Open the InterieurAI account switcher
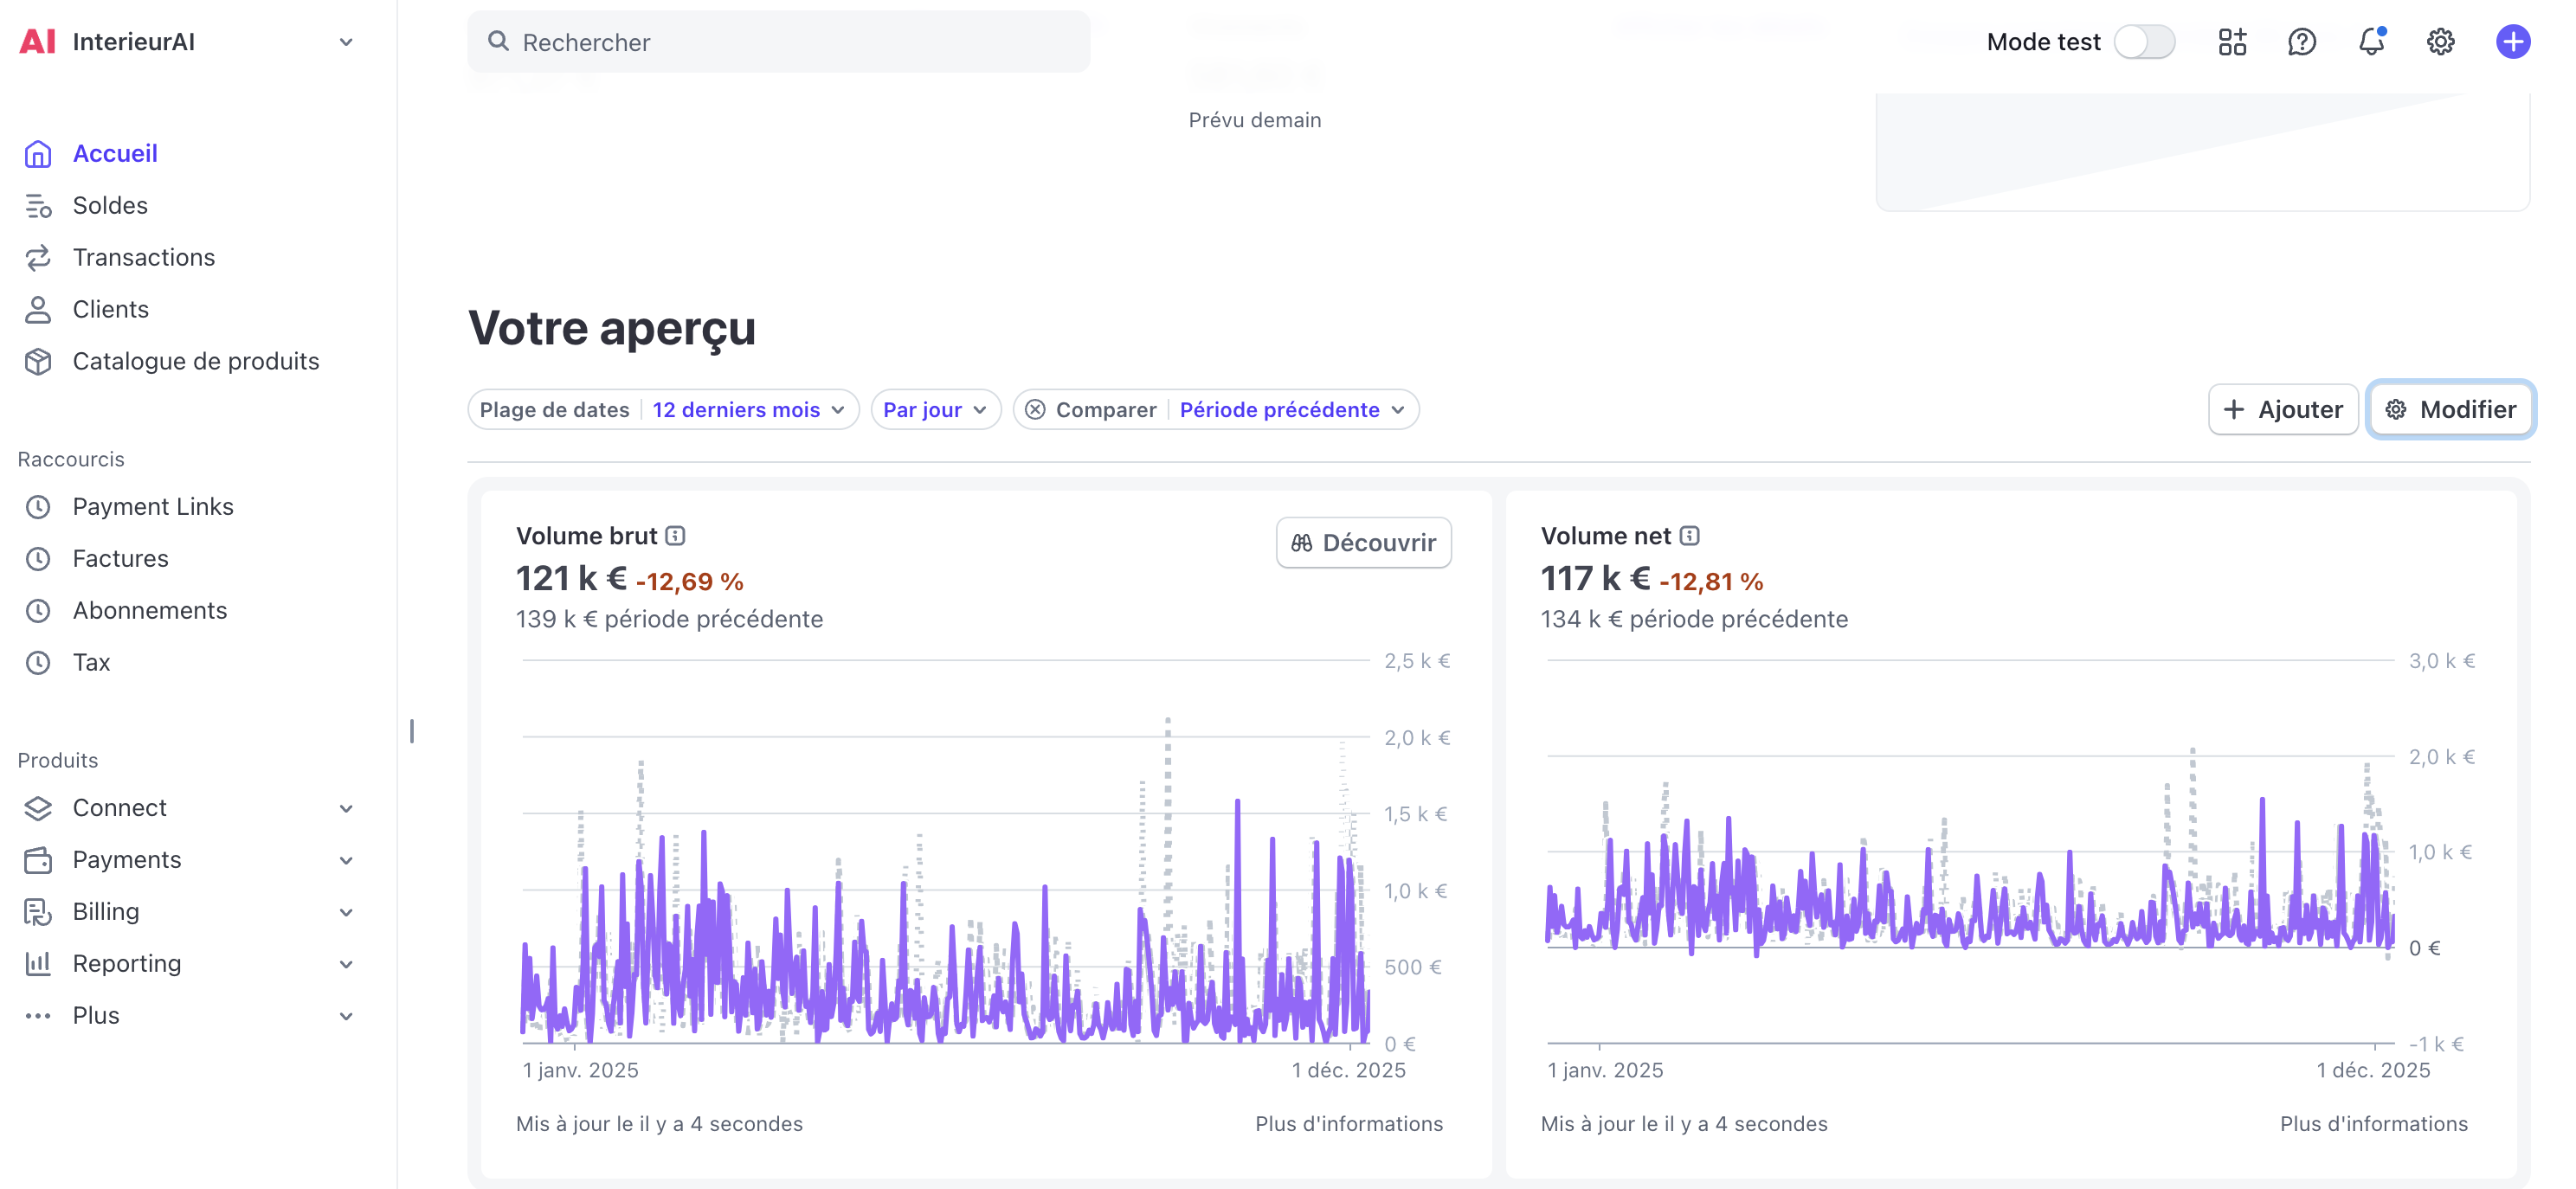This screenshot has height=1189, width=2576. (x=188, y=42)
